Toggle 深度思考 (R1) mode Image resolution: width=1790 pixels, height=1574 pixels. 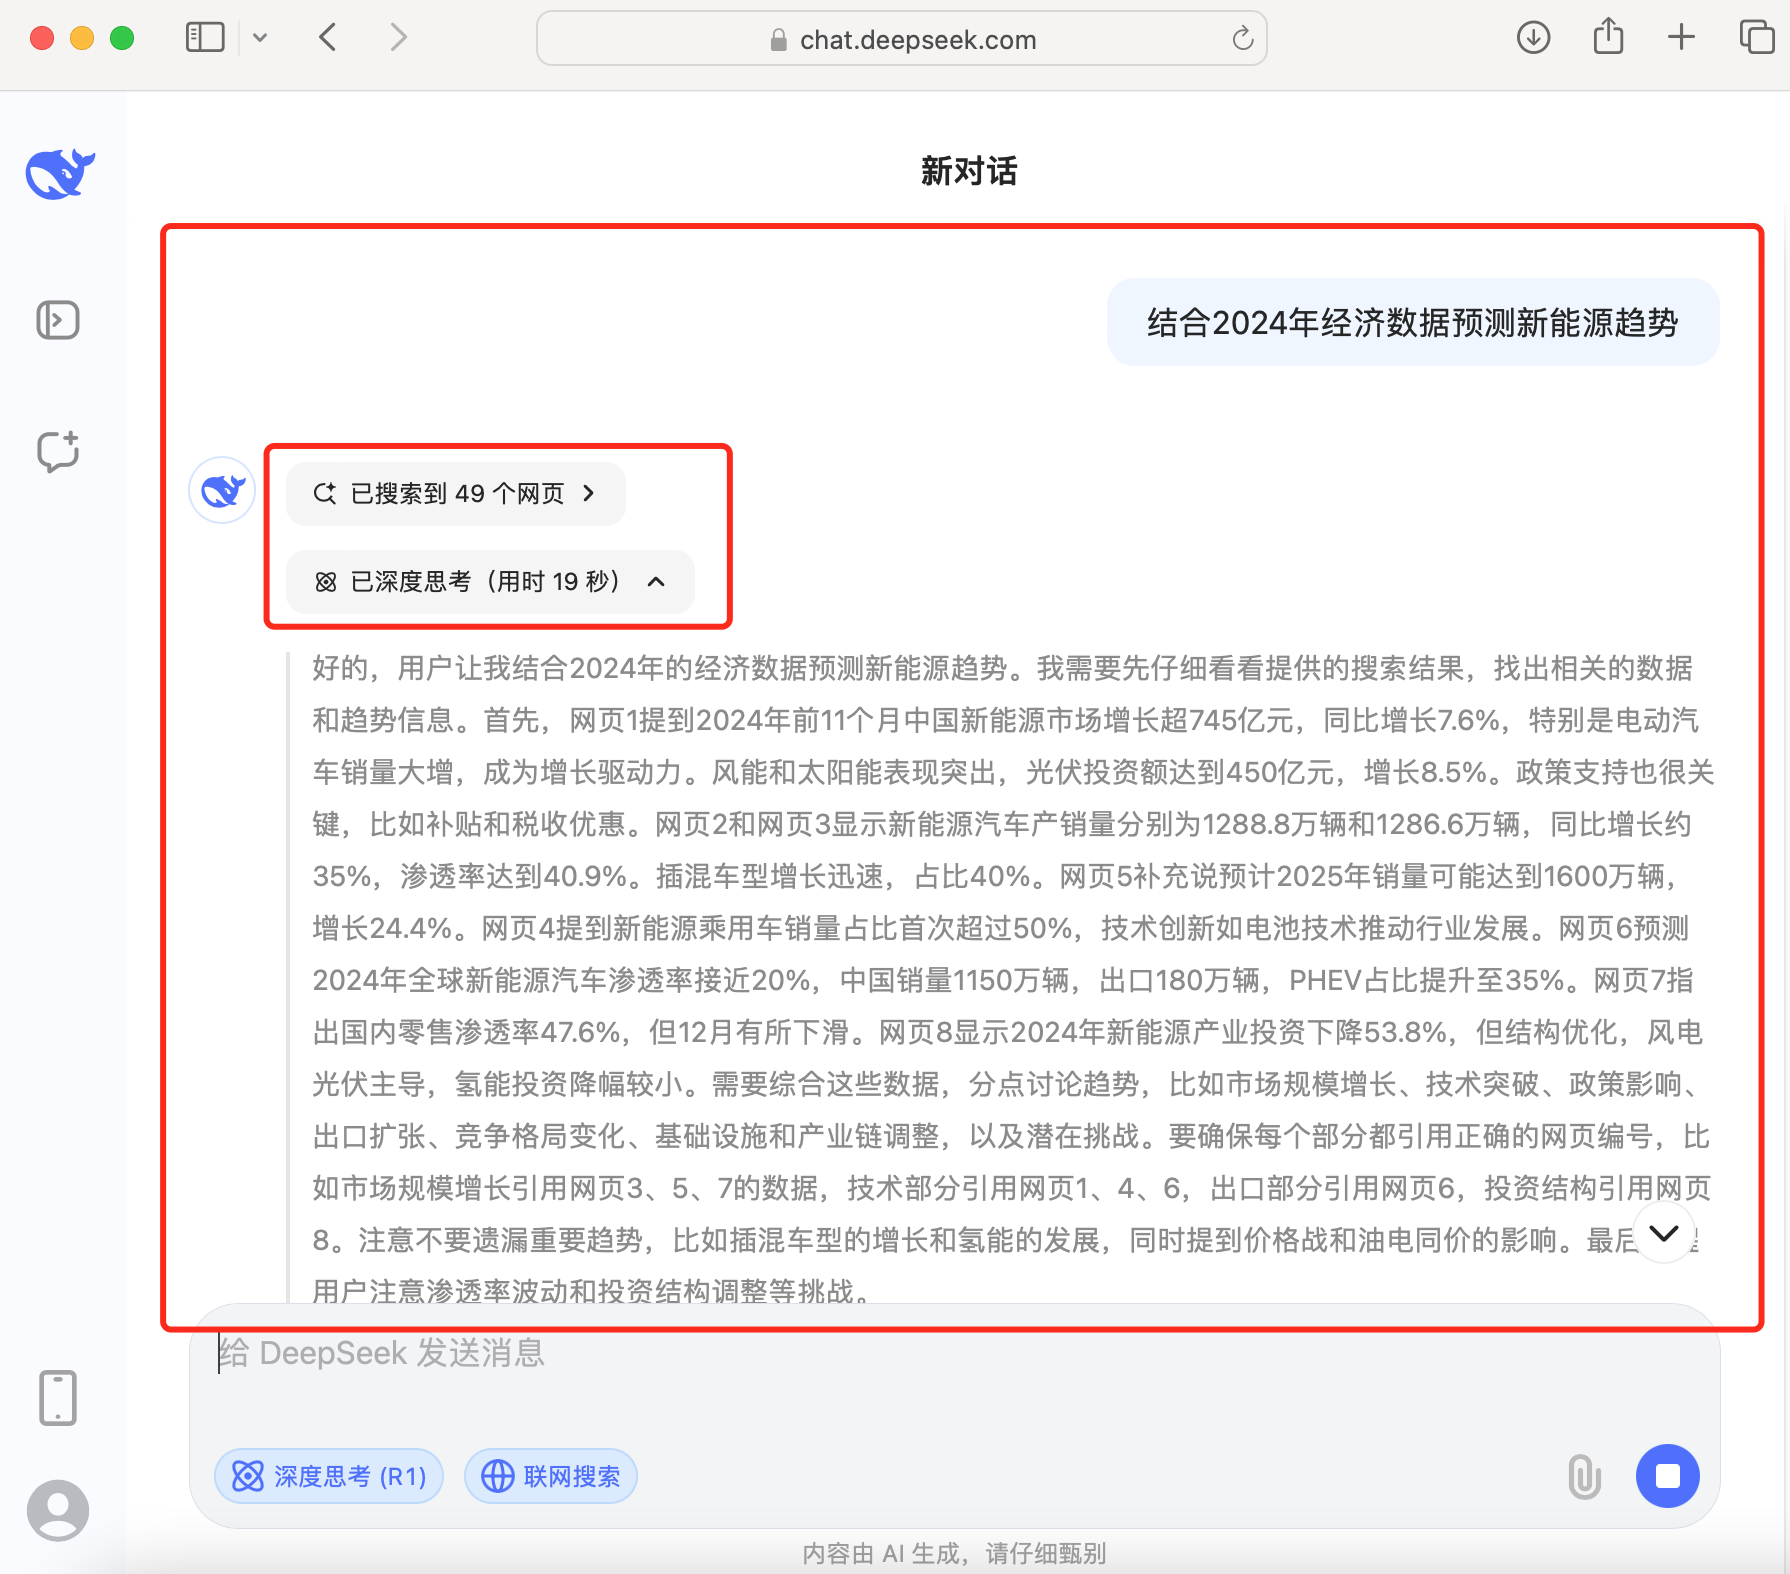329,1476
